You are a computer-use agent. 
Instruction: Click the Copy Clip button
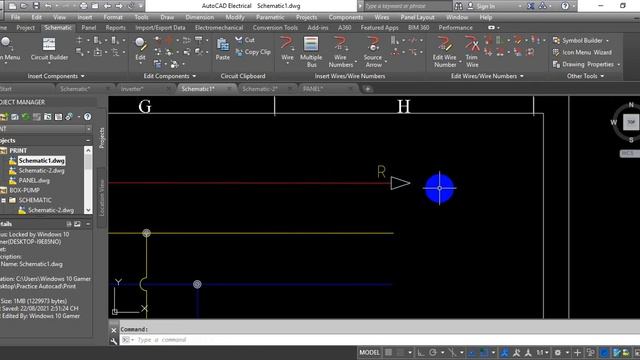(x=253, y=52)
